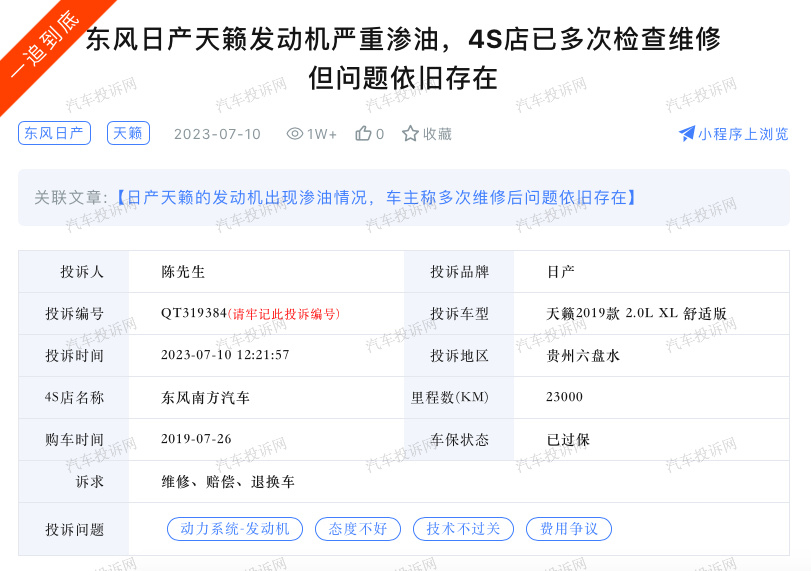This screenshot has height=571, width=811.
Task: Click the 投诉地区 column label
Action: pos(459,355)
